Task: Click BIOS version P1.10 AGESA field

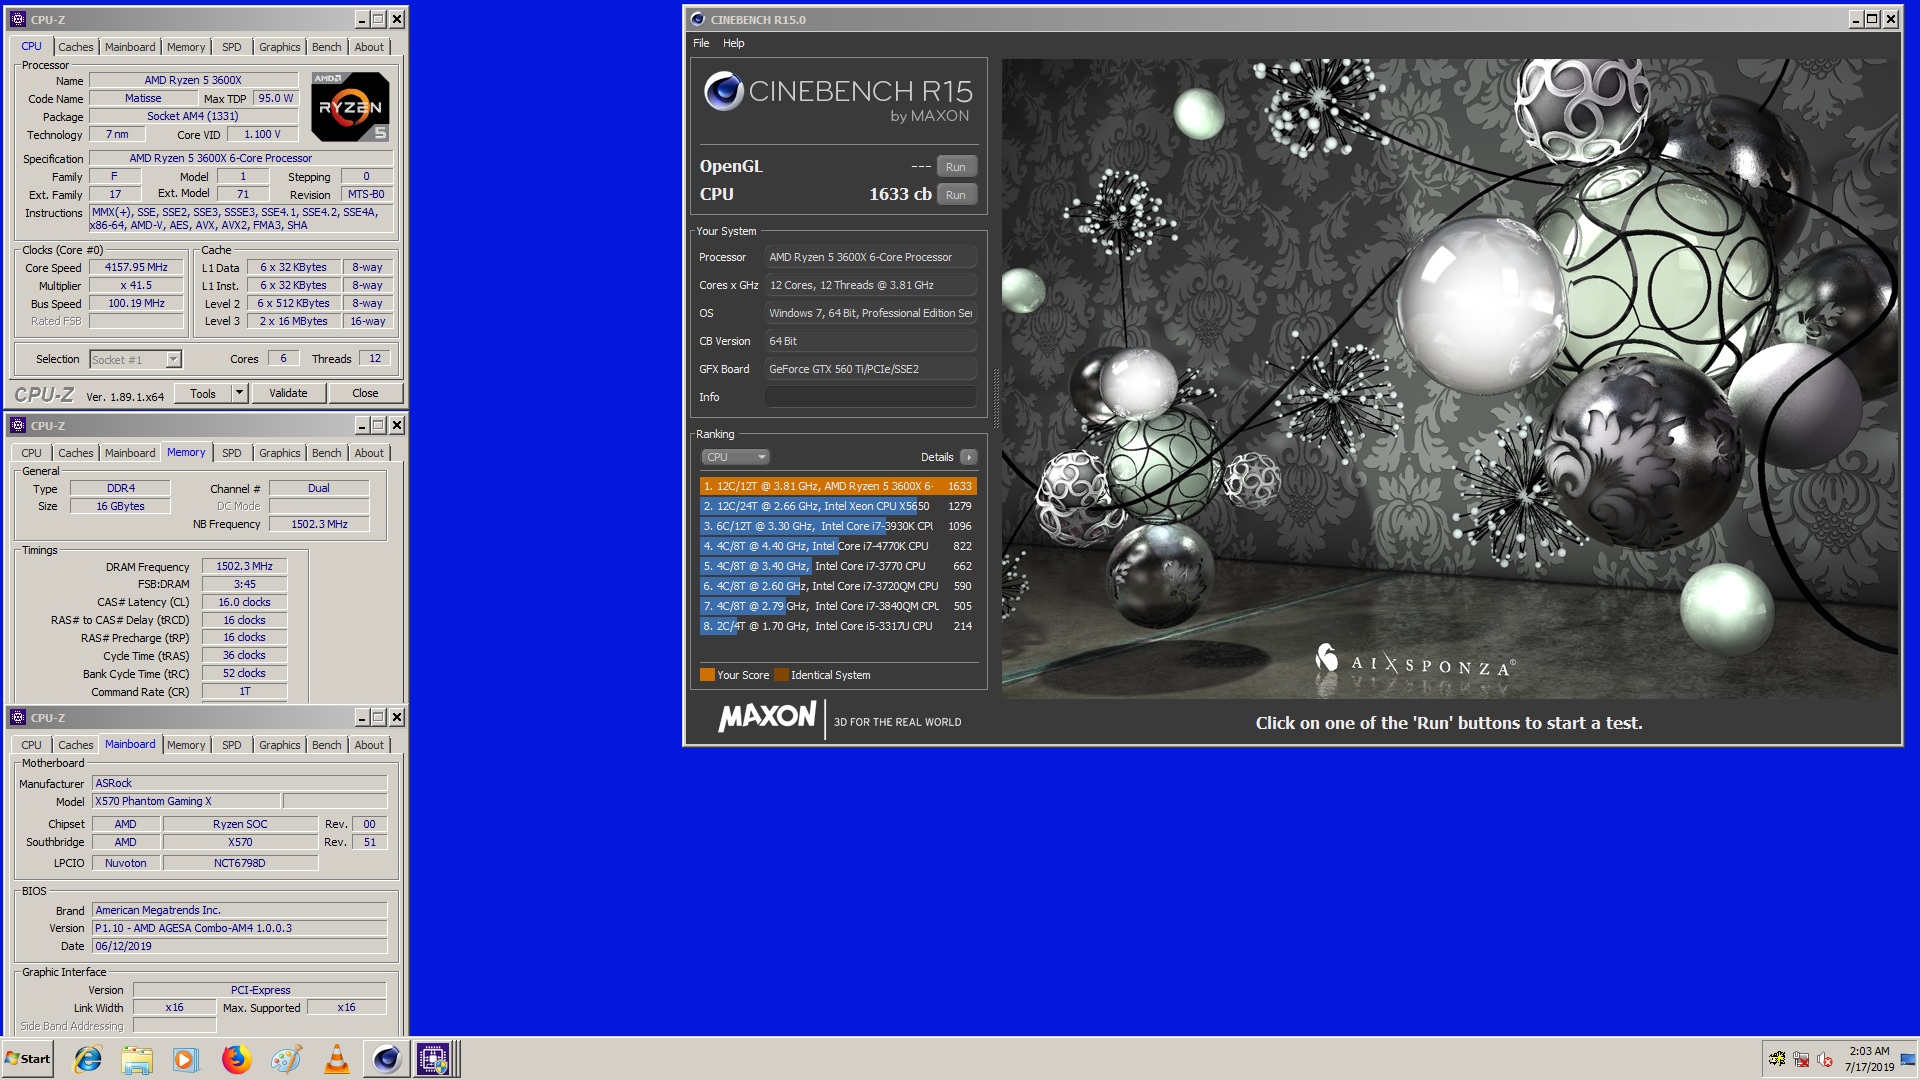Action: pyautogui.click(x=239, y=928)
